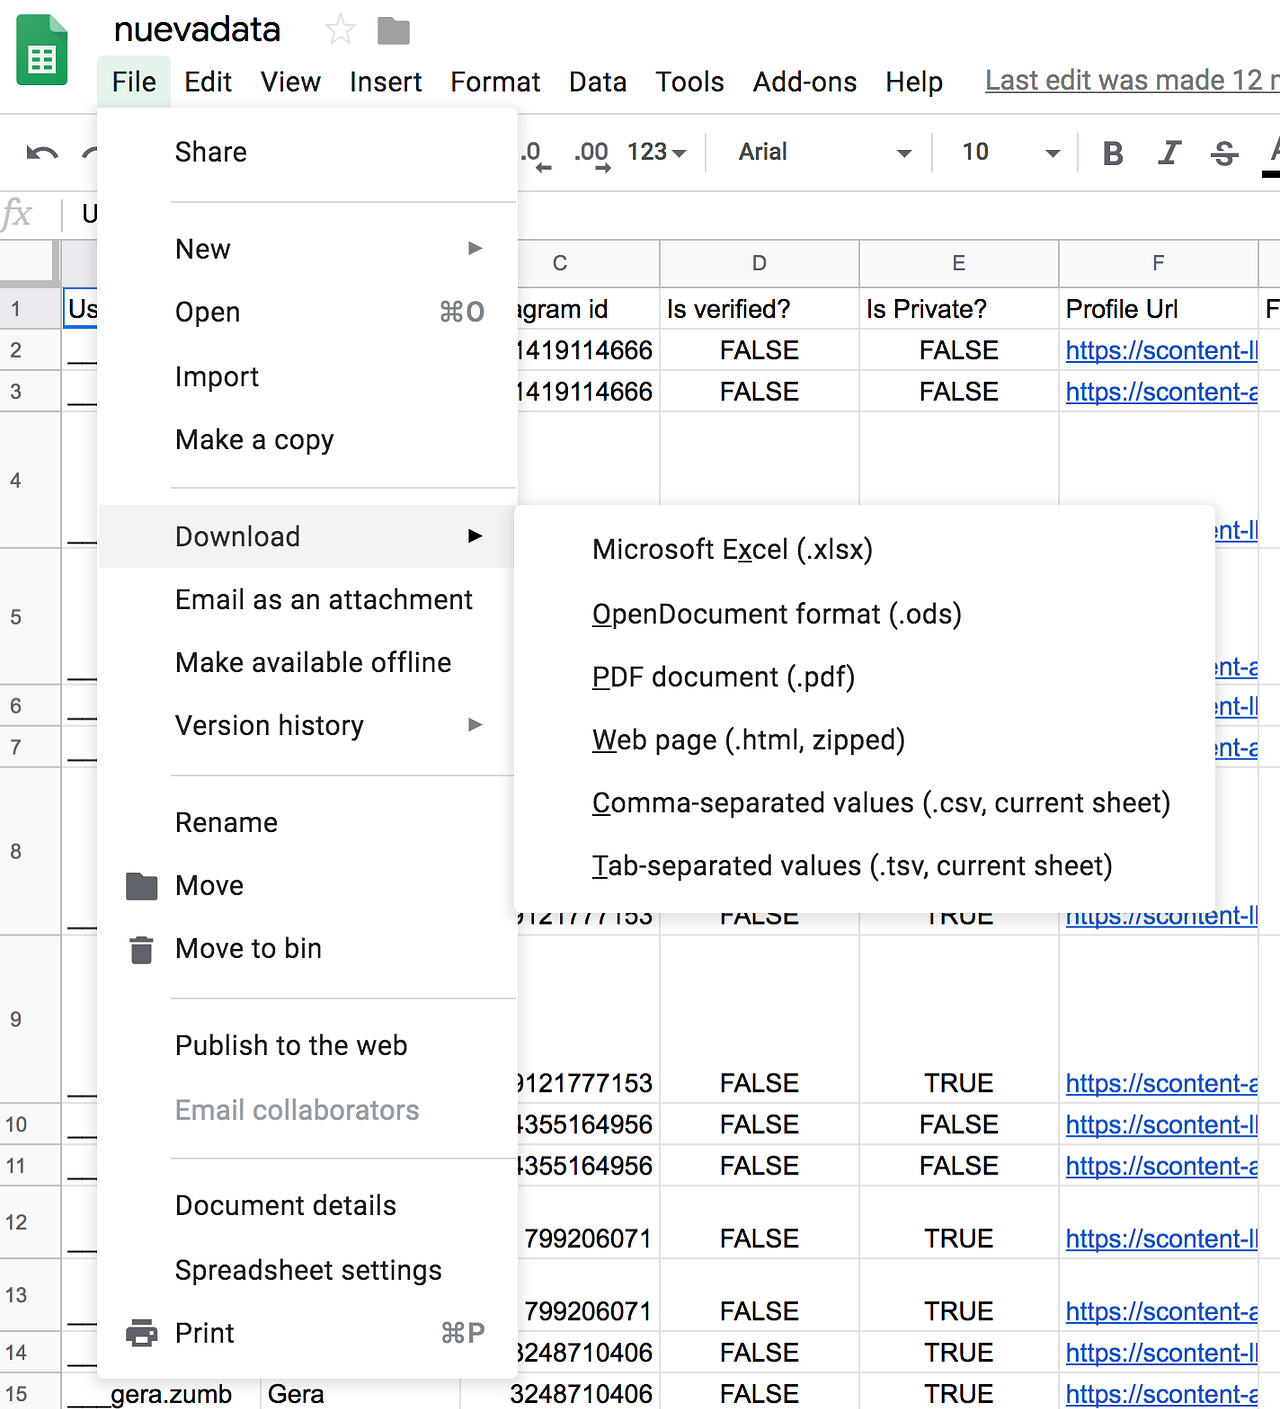Image resolution: width=1280 pixels, height=1409 pixels.
Task: Open the Data menu
Action: coord(597,82)
